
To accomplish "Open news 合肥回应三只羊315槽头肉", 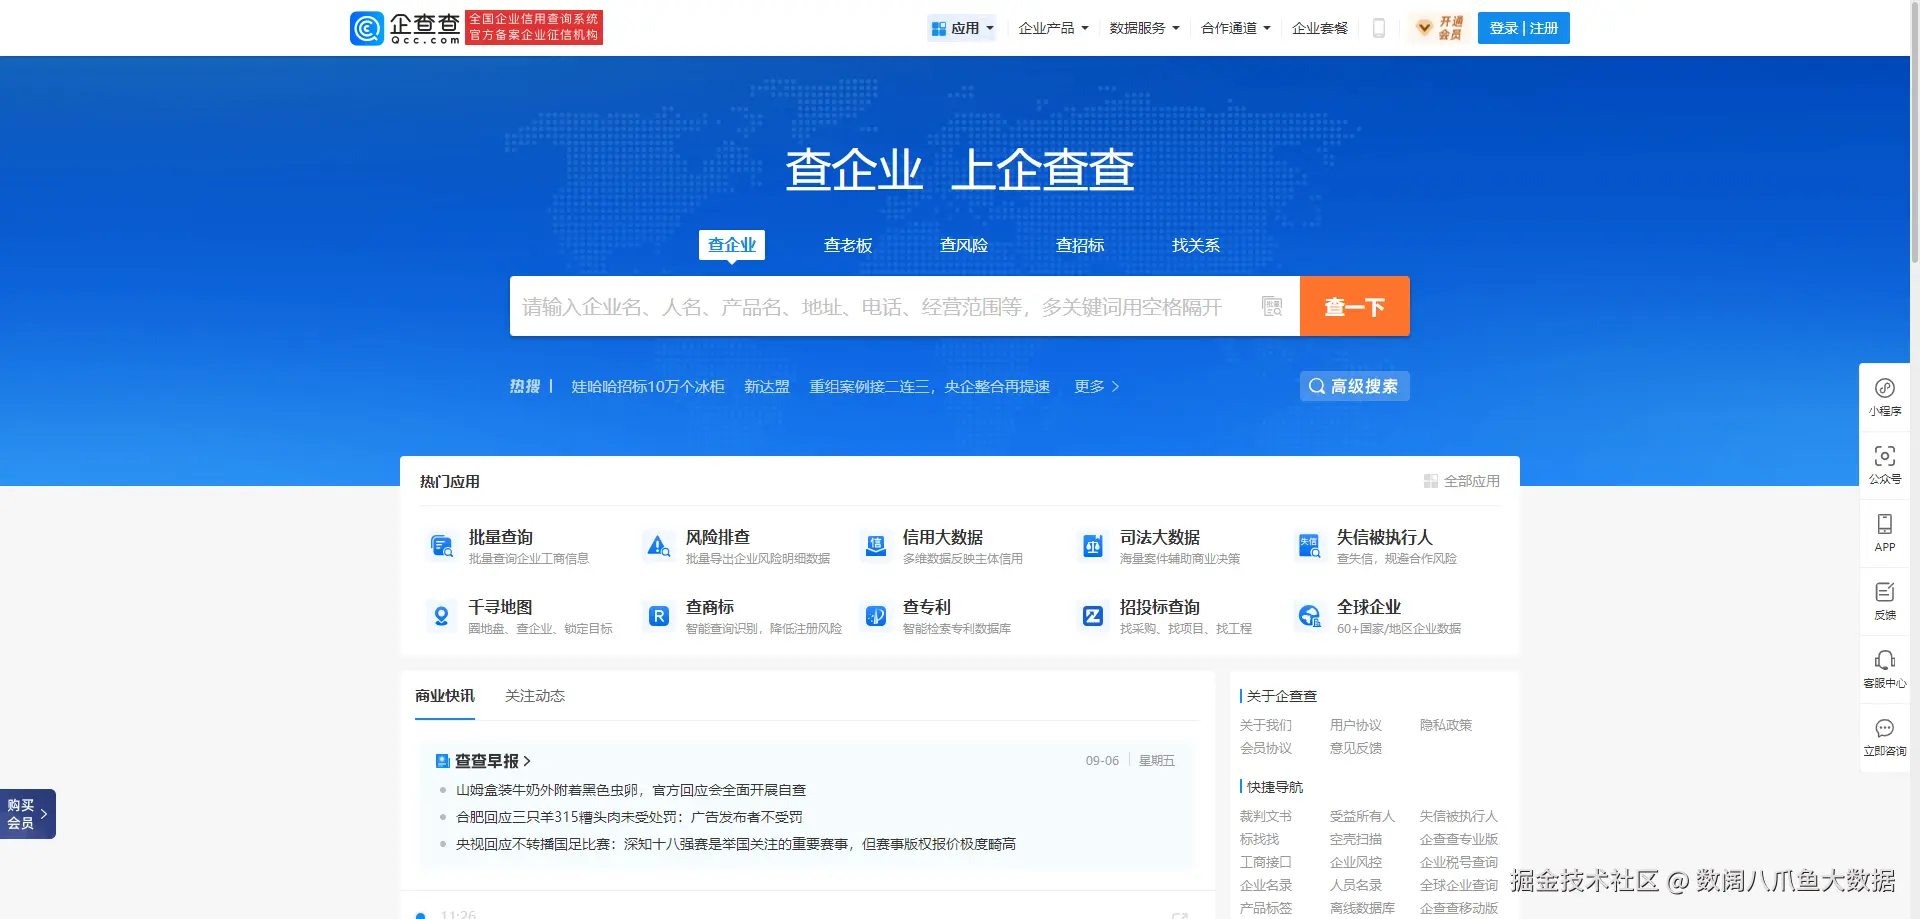I will pos(629,817).
